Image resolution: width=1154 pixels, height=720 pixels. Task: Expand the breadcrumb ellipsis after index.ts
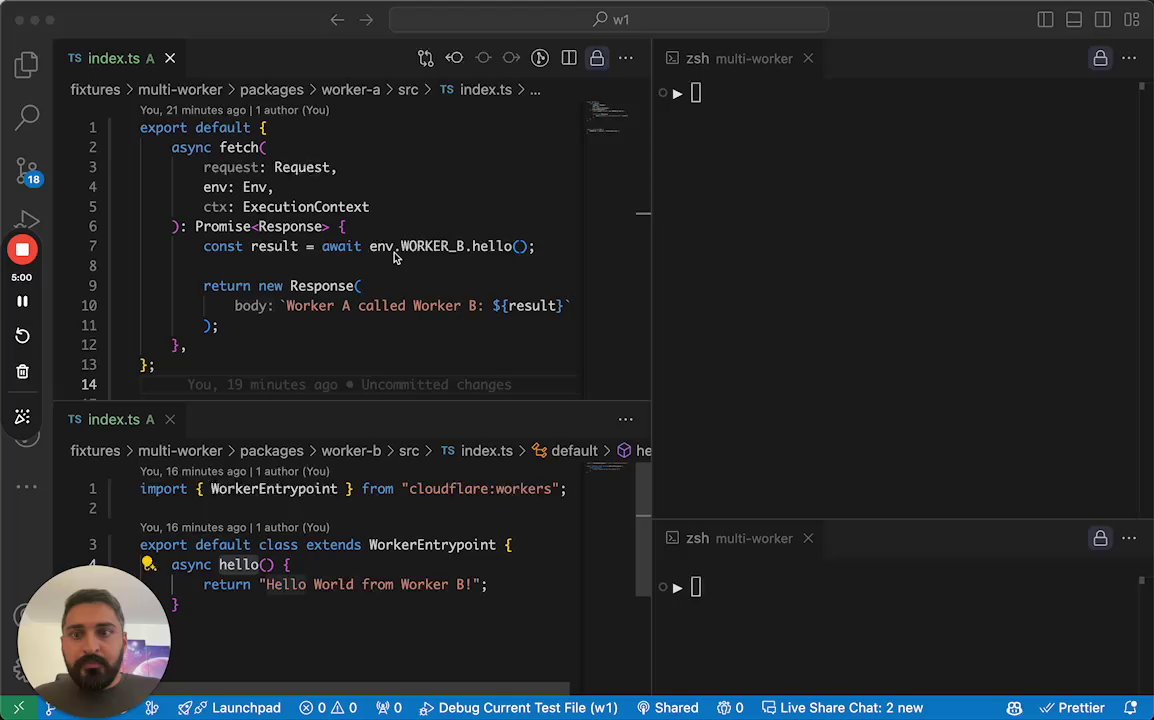click(x=535, y=90)
